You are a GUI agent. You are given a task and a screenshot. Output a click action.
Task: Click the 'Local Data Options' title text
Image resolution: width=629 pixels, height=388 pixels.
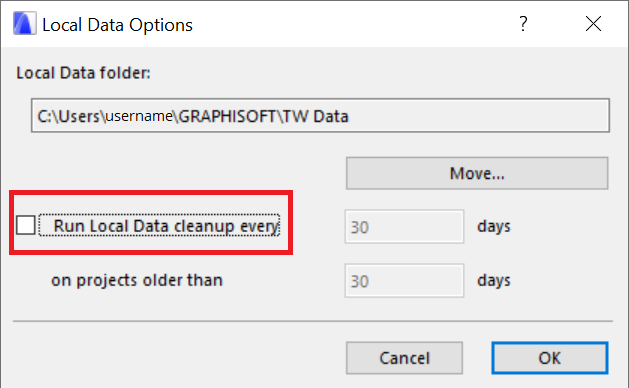pos(118,25)
